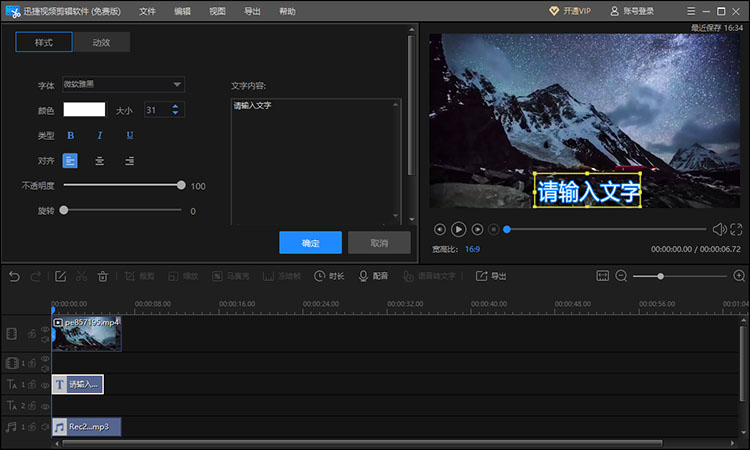Screen dimensions: 750x450
Task: Open the duration (时长) setting
Action: pyautogui.click(x=329, y=276)
